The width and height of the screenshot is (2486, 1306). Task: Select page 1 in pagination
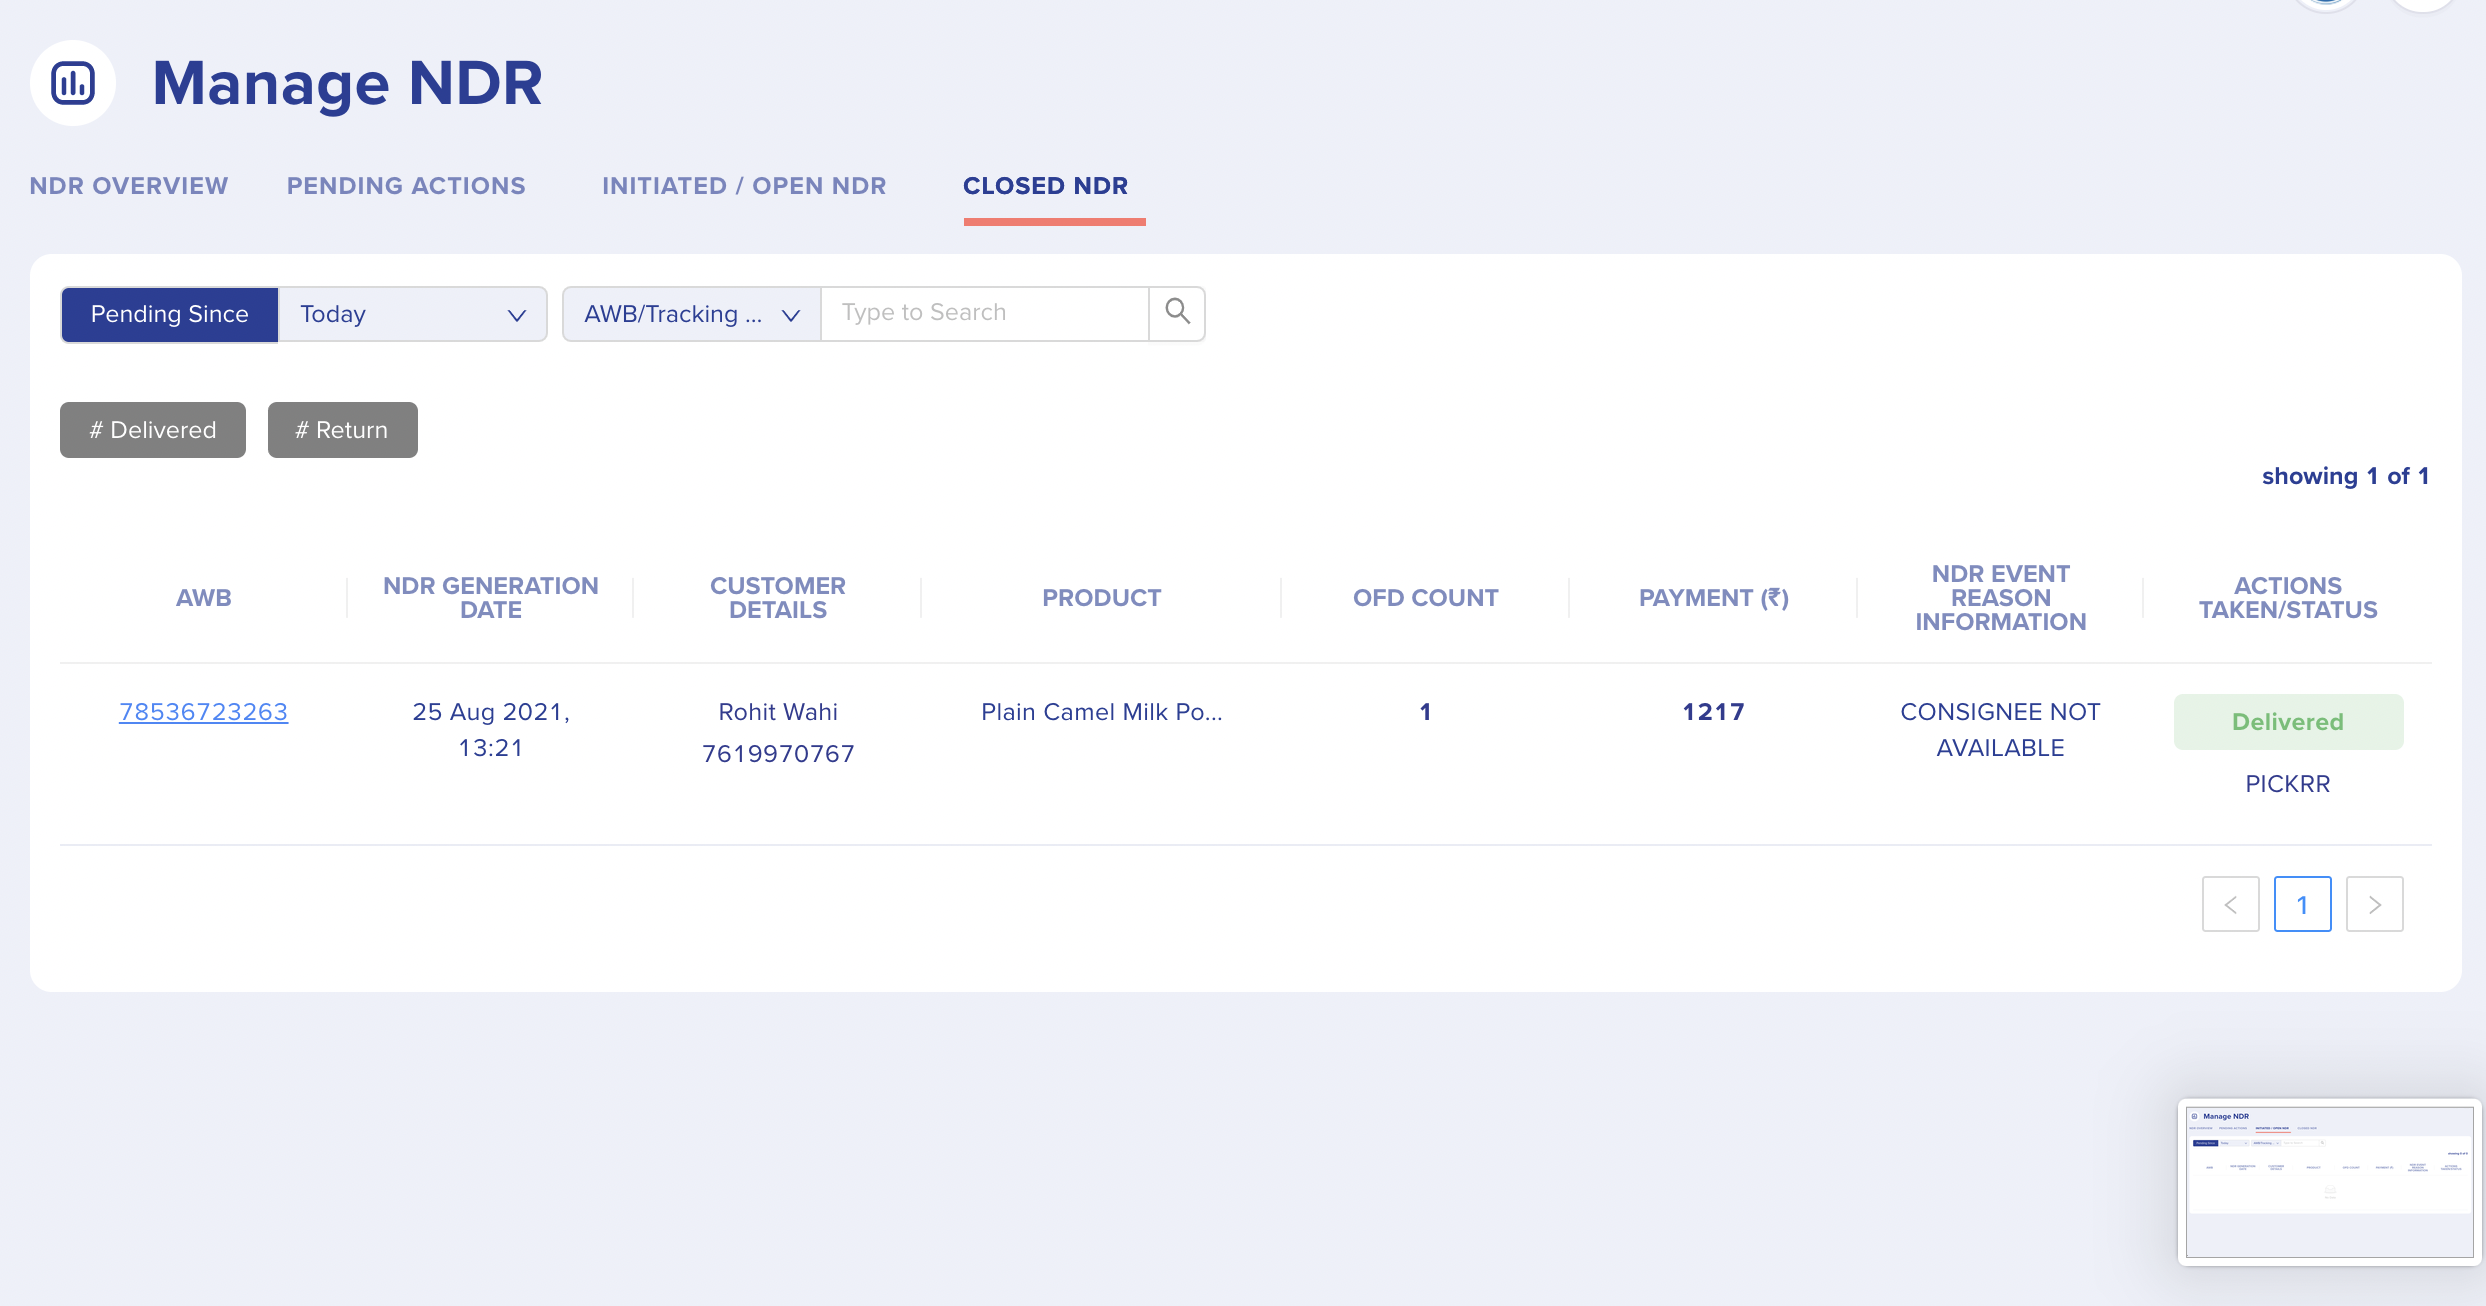tap(2303, 903)
